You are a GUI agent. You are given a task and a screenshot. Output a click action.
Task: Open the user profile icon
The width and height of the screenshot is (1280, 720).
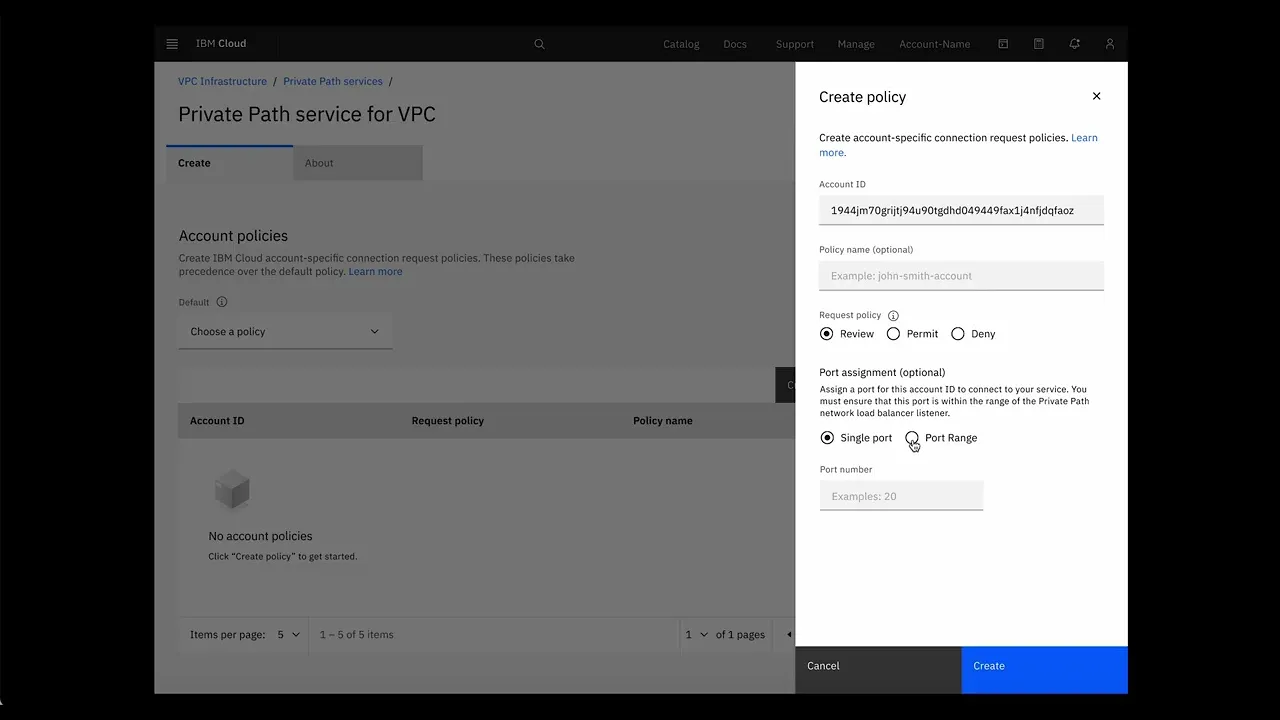coord(1109,44)
